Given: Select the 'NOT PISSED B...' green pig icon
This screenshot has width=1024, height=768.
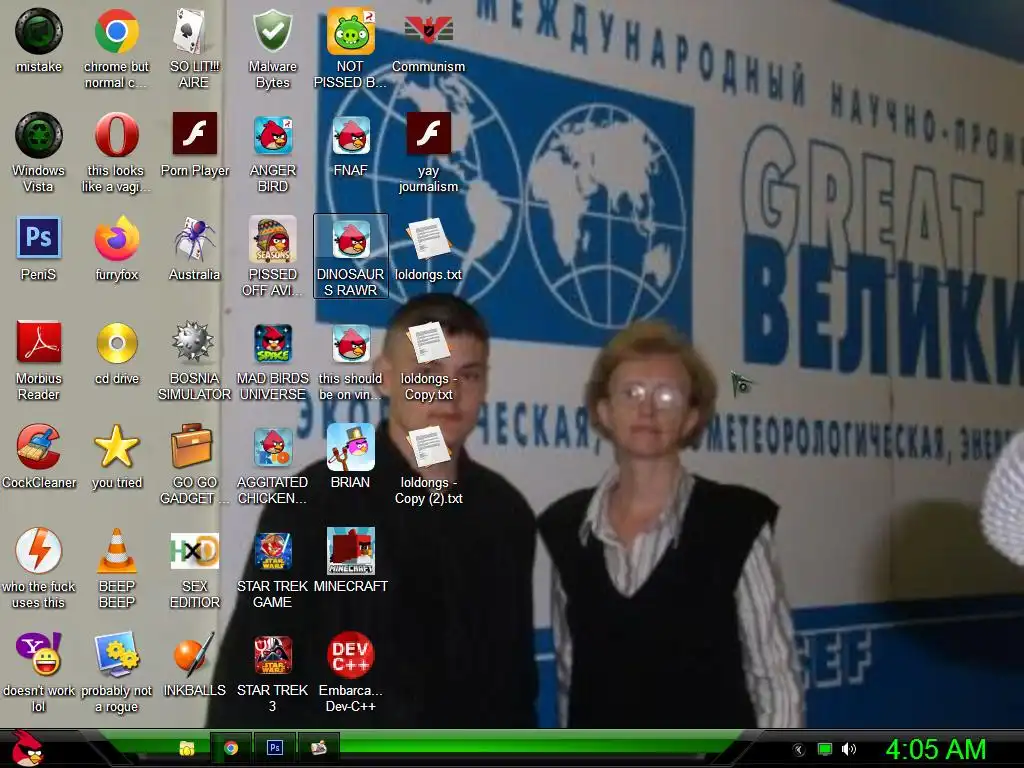Looking at the screenshot, I should 351,31.
